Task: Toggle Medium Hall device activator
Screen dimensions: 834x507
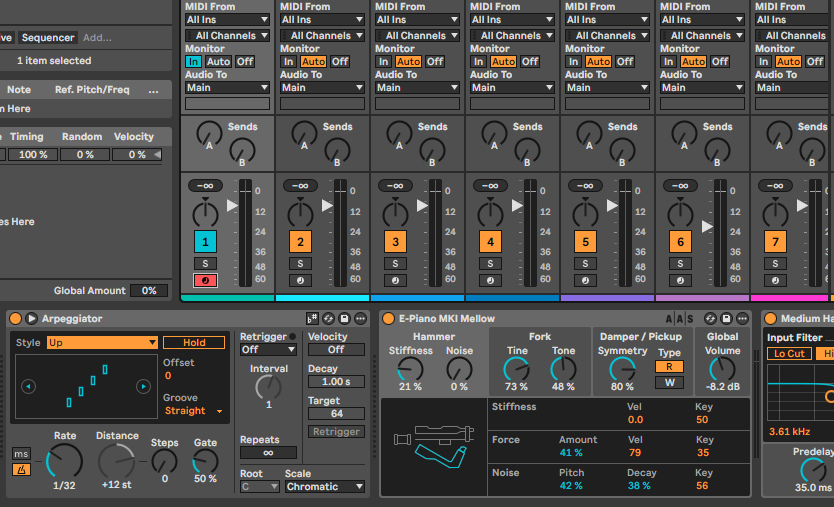Action: (x=770, y=319)
